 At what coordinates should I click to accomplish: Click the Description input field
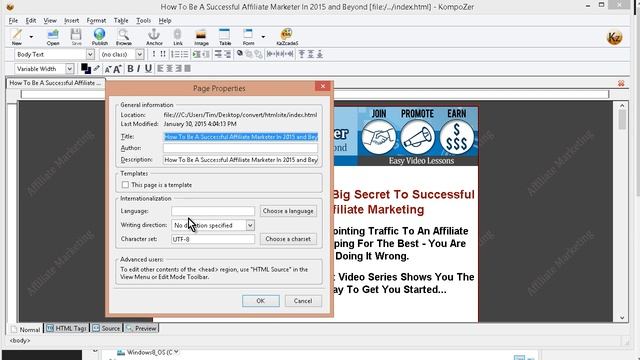click(x=240, y=160)
